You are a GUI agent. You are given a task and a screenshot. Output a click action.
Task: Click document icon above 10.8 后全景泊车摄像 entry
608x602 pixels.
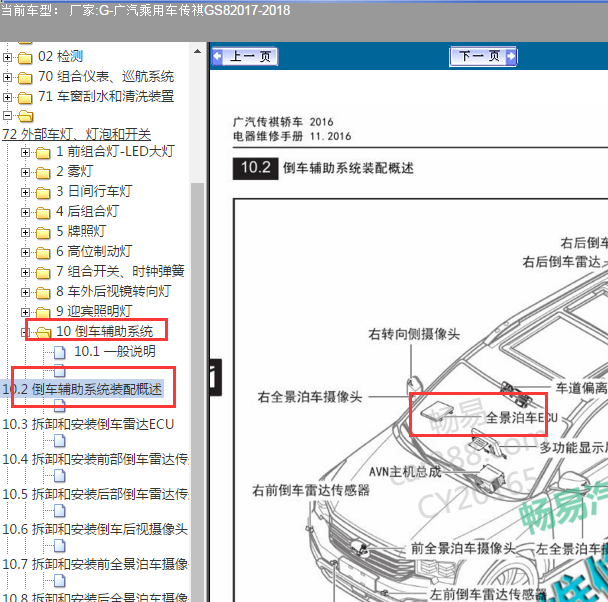(60, 581)
